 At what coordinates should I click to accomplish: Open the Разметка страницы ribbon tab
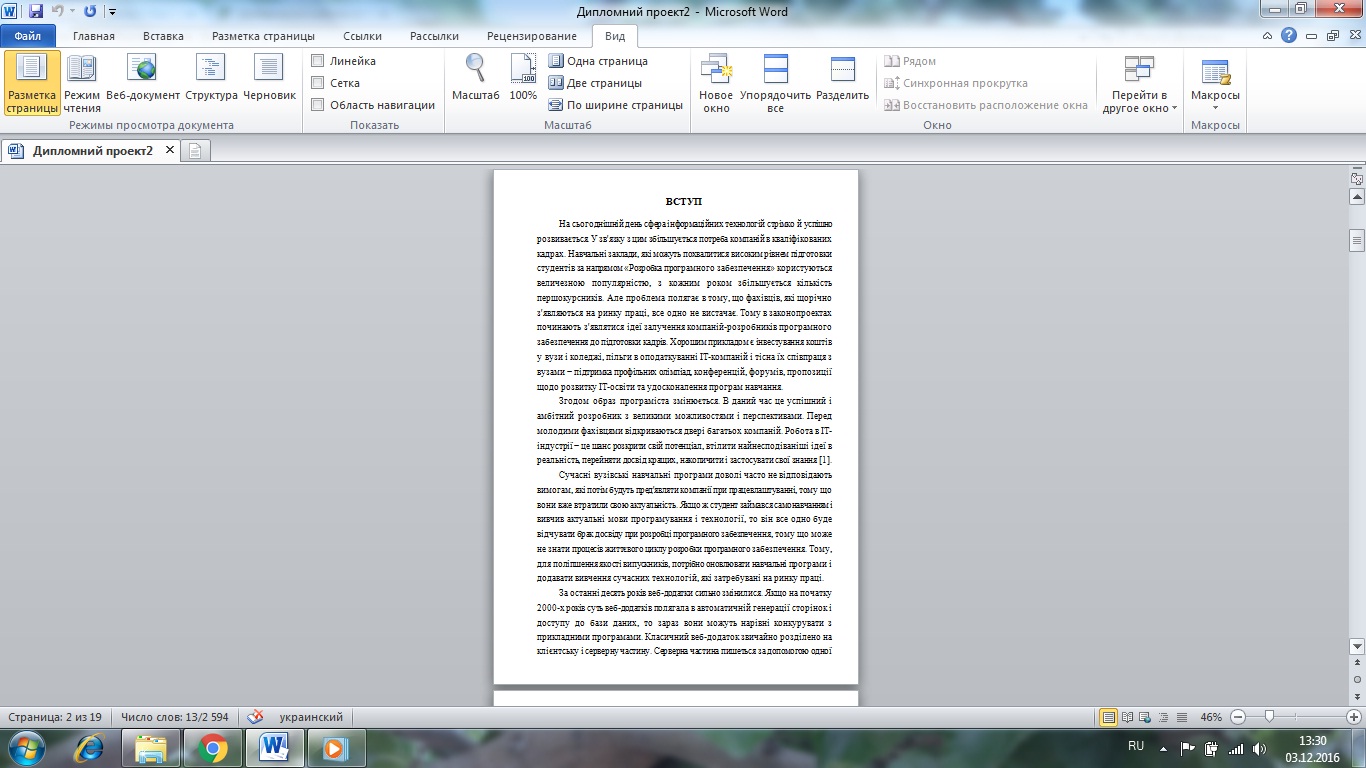pos(263,36)
